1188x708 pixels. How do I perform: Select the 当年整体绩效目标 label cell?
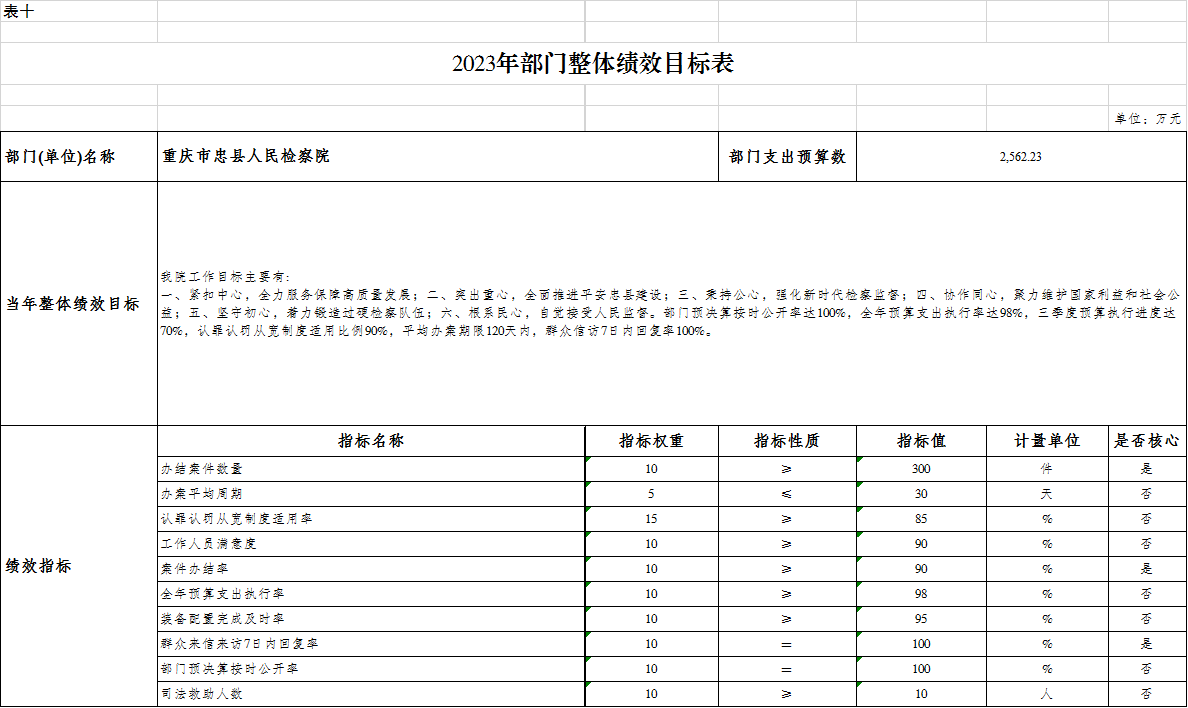[73, 304]
